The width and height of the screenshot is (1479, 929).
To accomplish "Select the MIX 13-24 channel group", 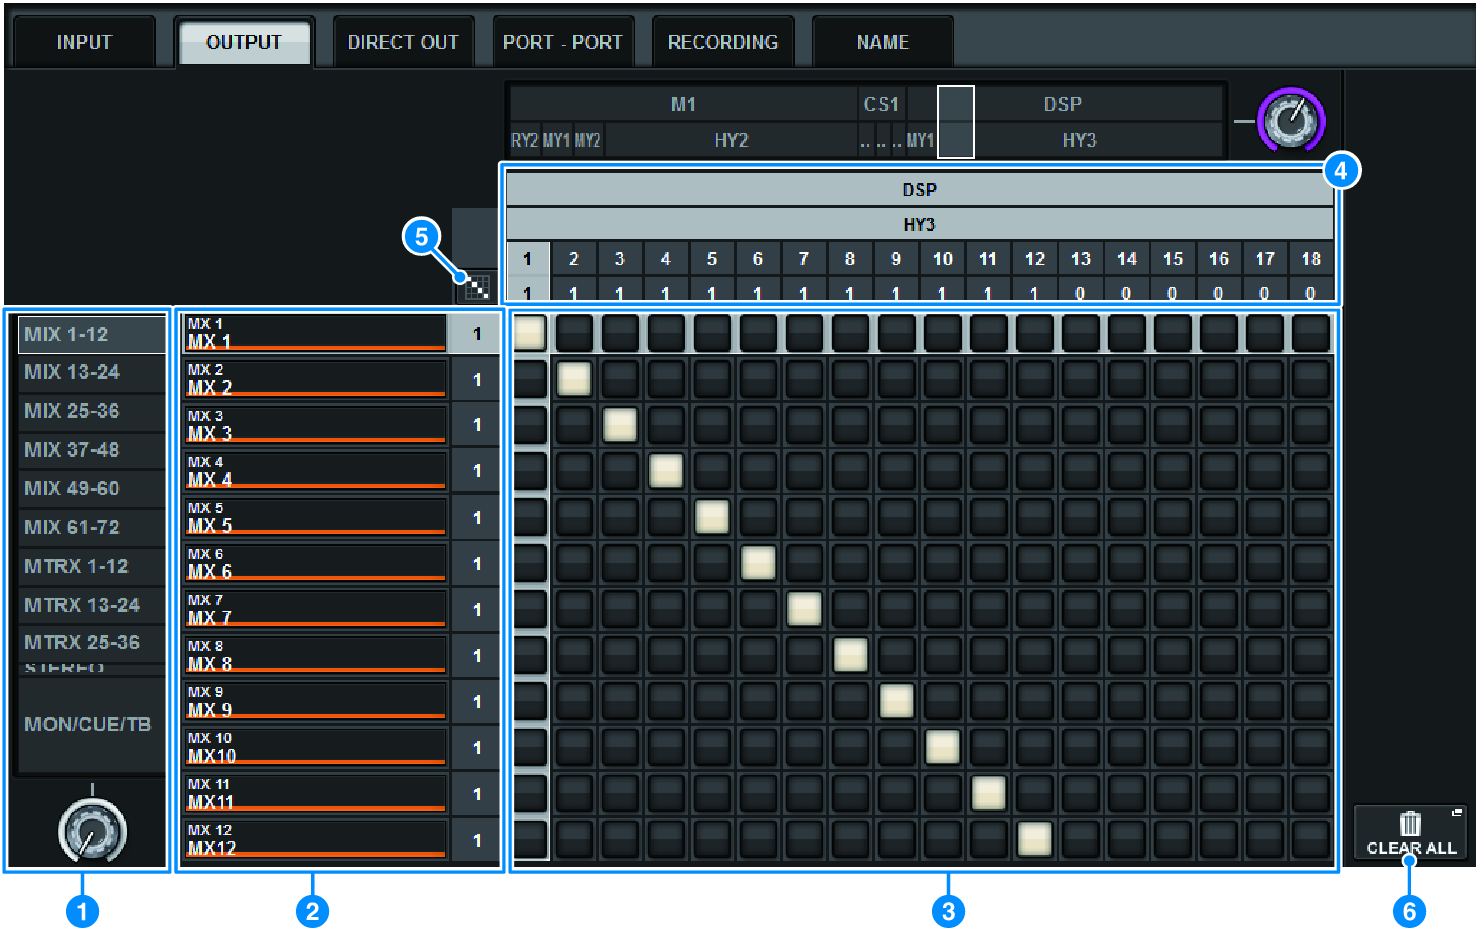I will point(91,372).
